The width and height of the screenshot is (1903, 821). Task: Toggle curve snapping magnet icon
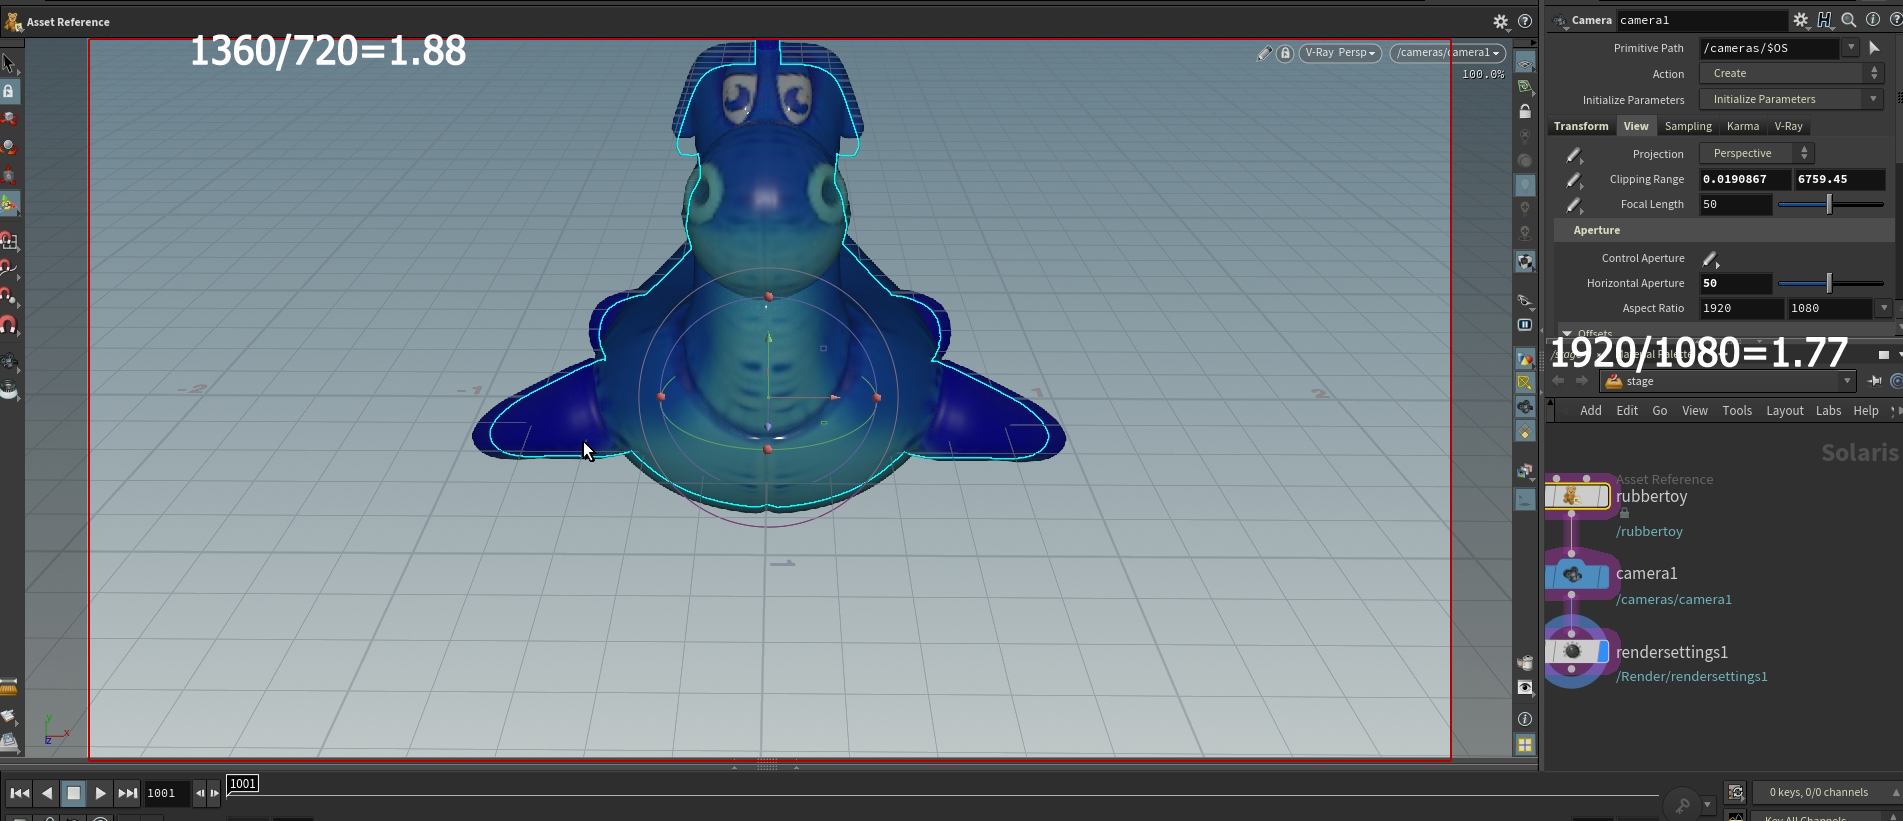pyautogui.click(x=9, y=269)
